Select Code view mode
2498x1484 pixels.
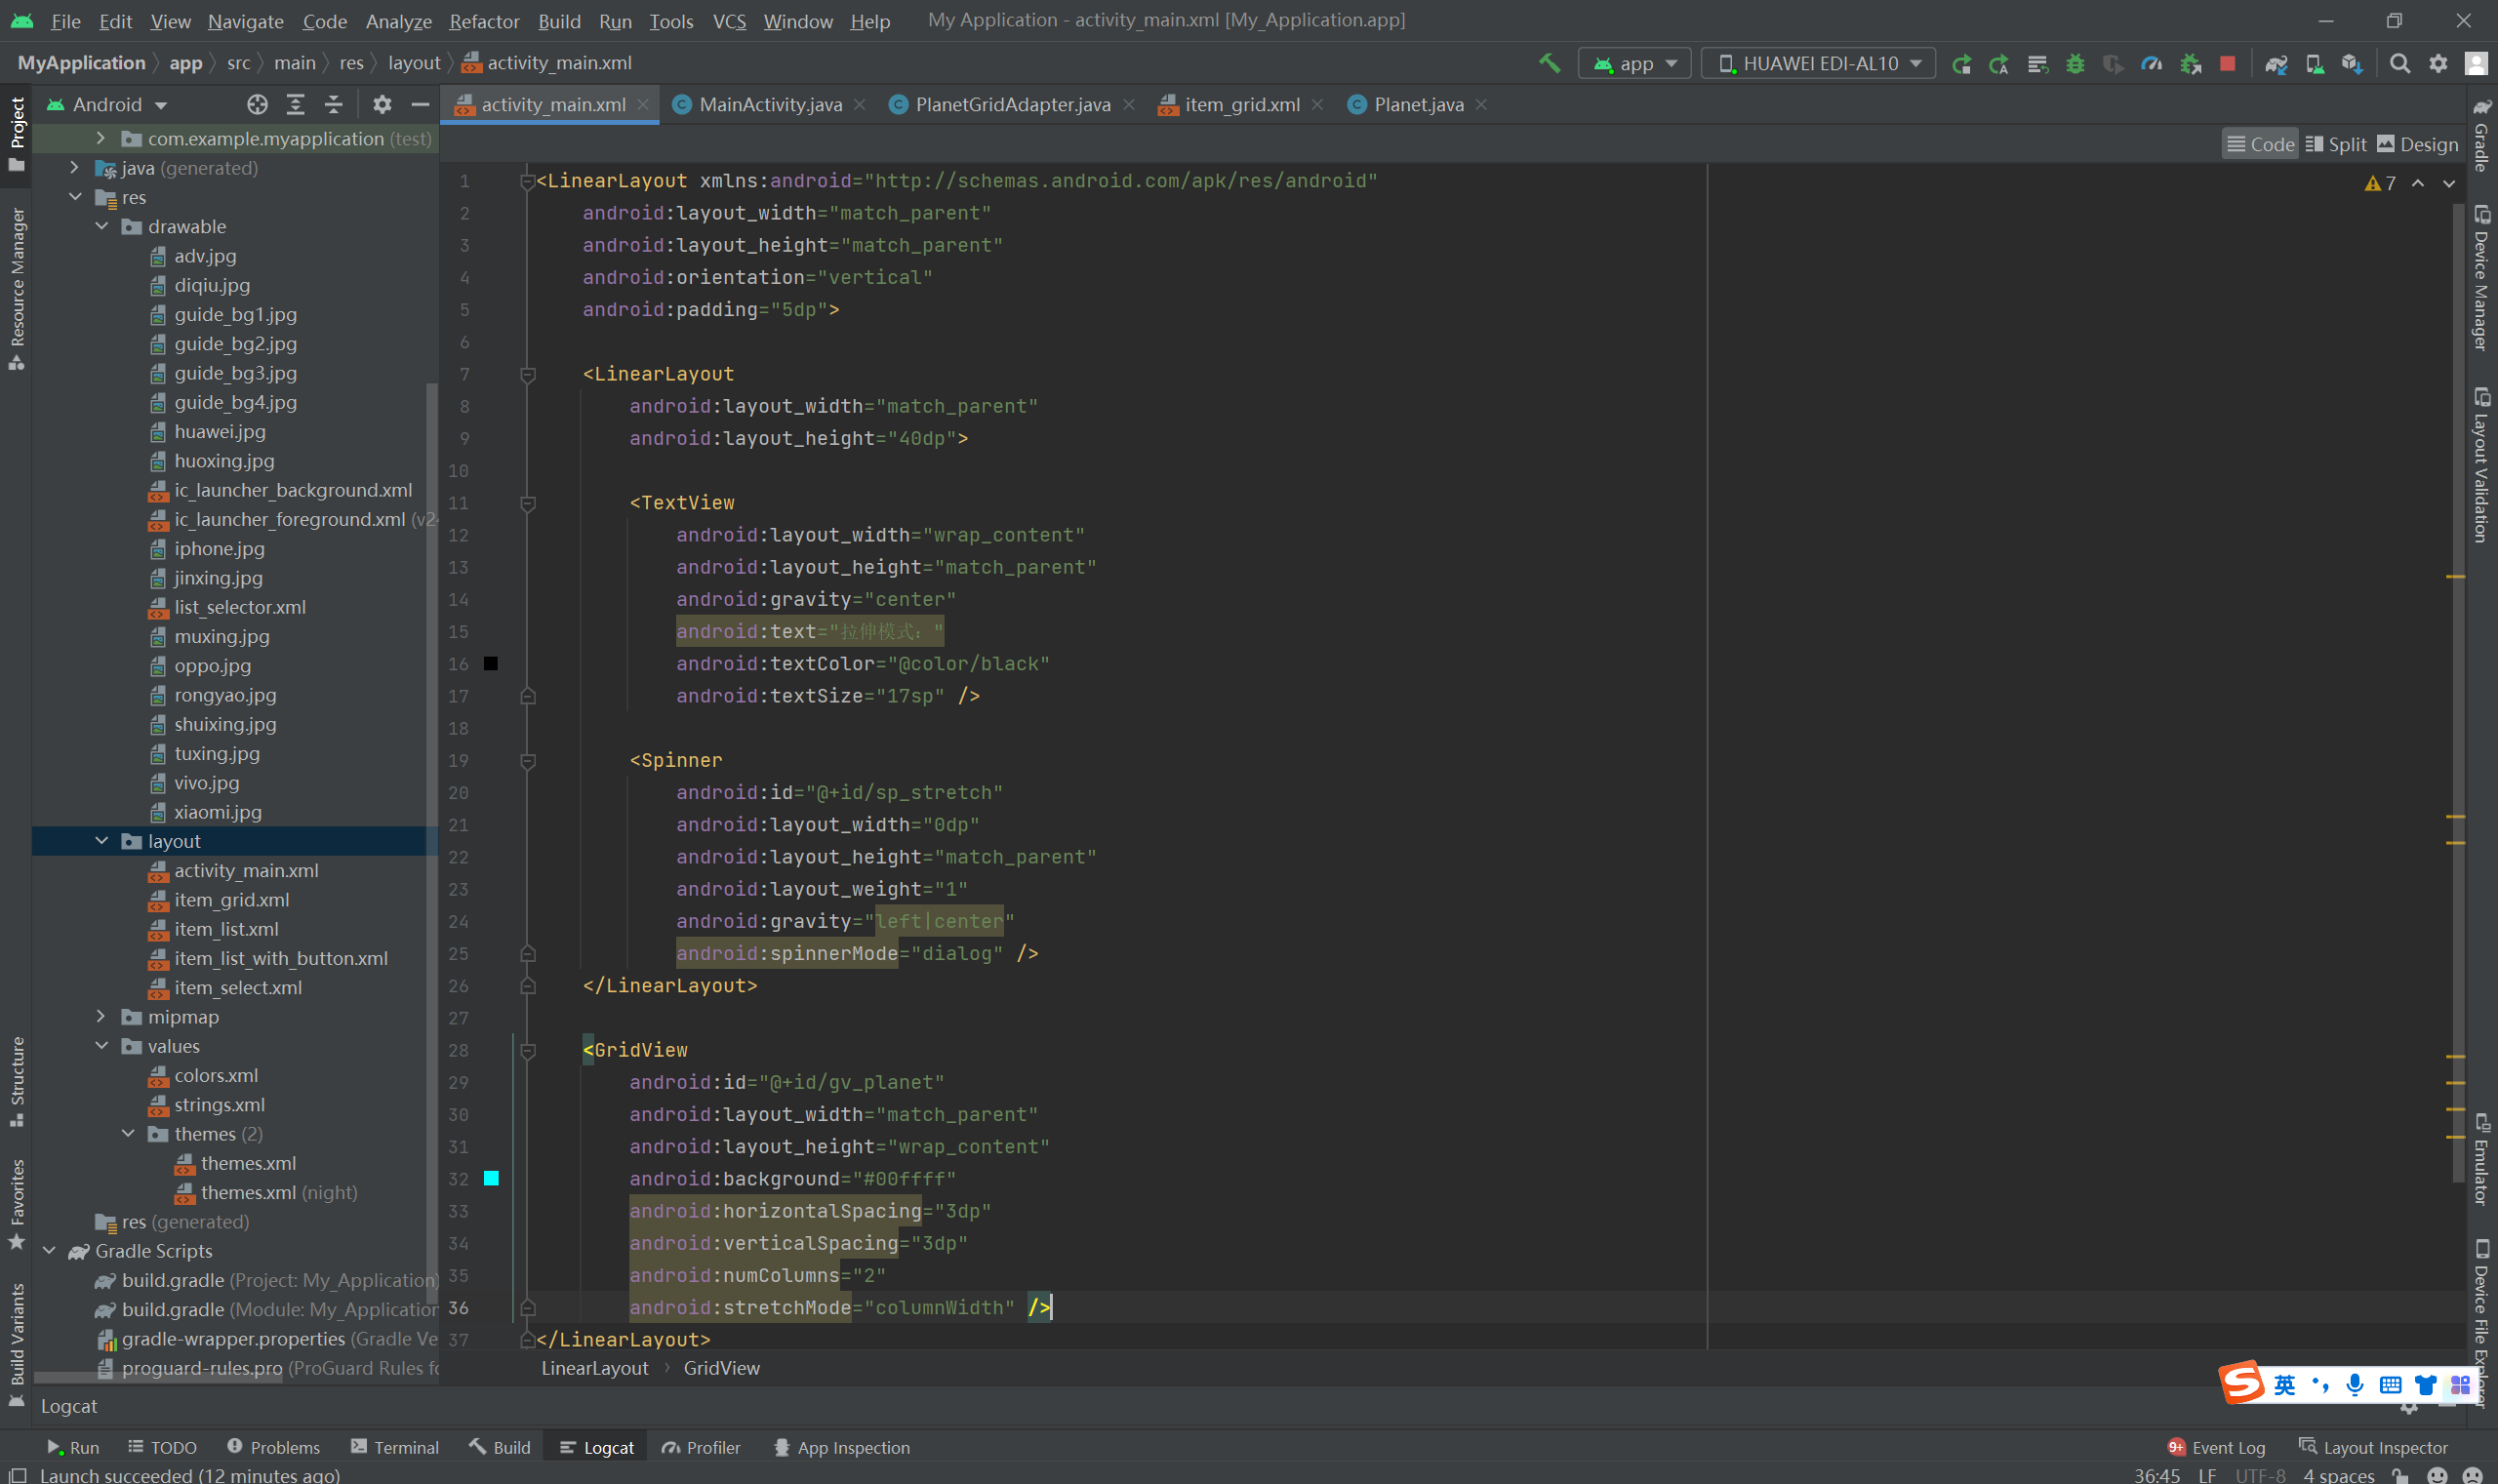coord(2260,144)
